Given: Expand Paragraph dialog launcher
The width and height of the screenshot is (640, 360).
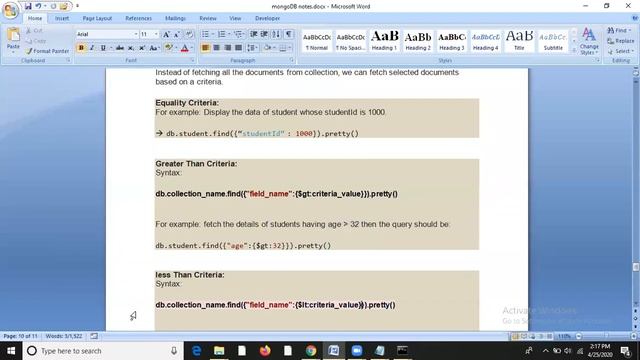Looking at the screenshot, I should point(292,60).
